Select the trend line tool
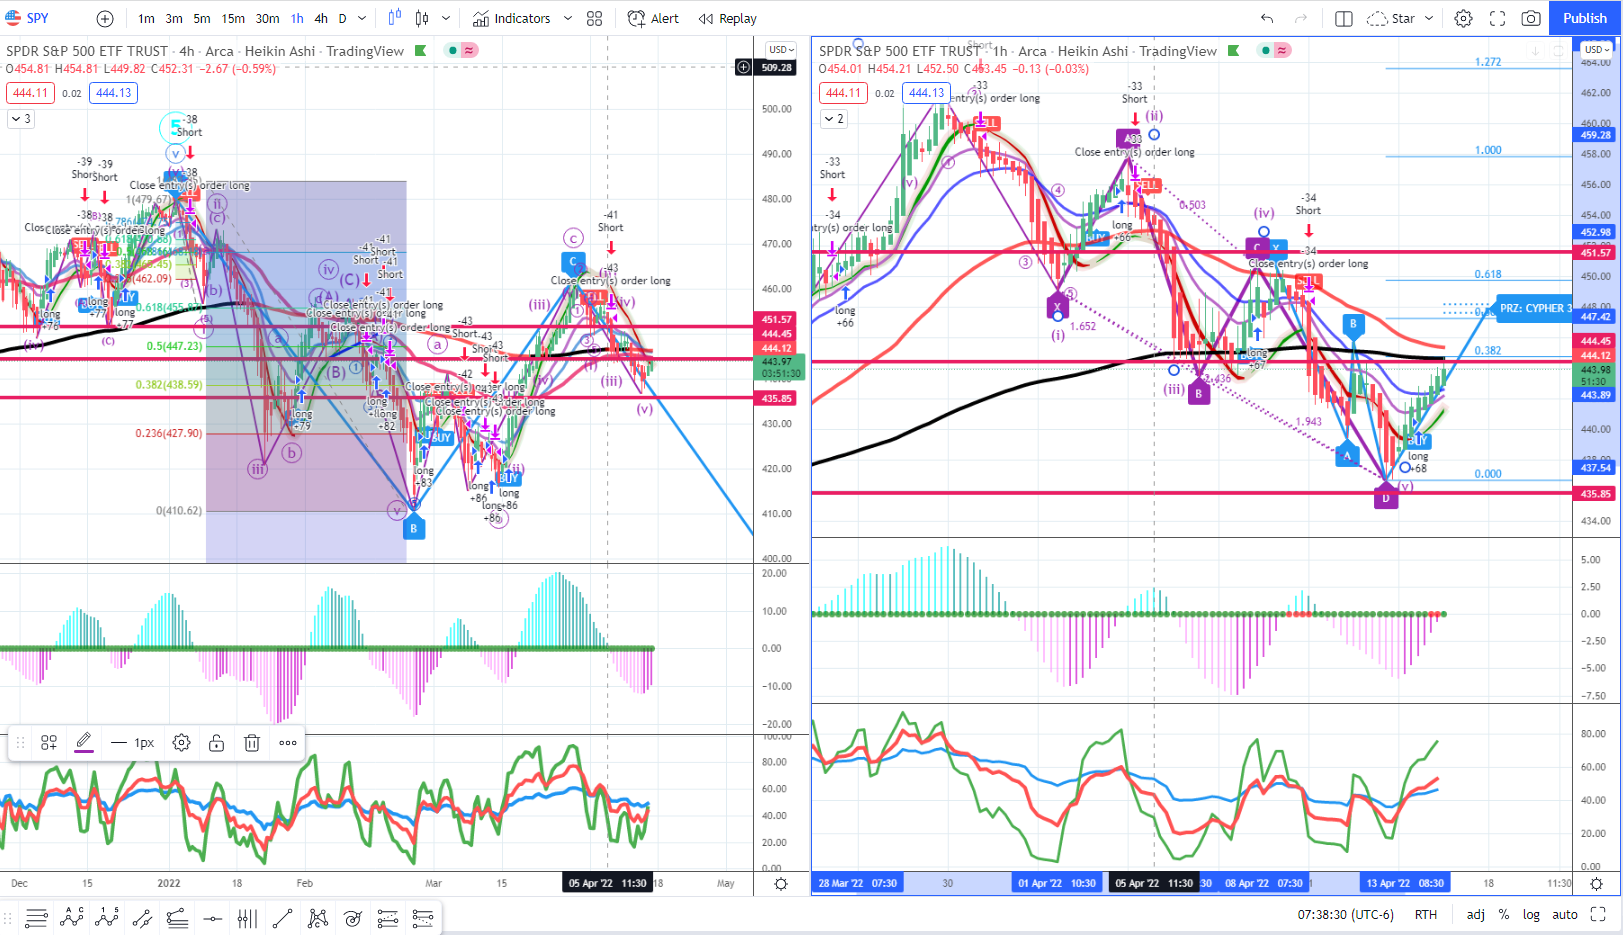Screen dimensions: 1623x935 click(282, 917)
